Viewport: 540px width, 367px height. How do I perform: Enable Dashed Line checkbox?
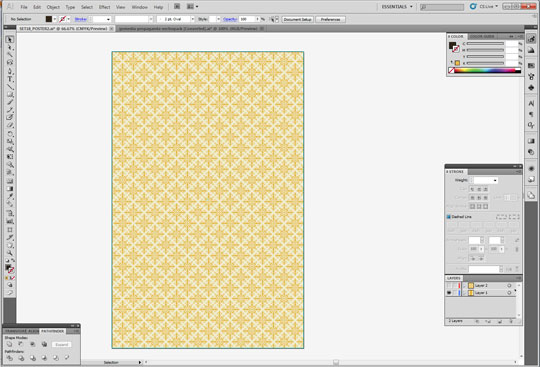click(449, 217)
